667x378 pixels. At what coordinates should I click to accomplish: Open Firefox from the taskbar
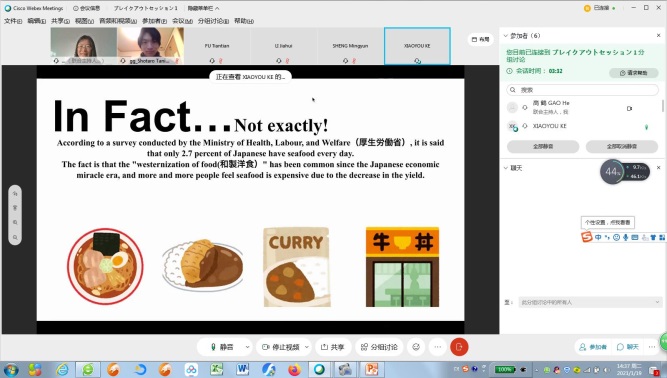coord(294,369)
